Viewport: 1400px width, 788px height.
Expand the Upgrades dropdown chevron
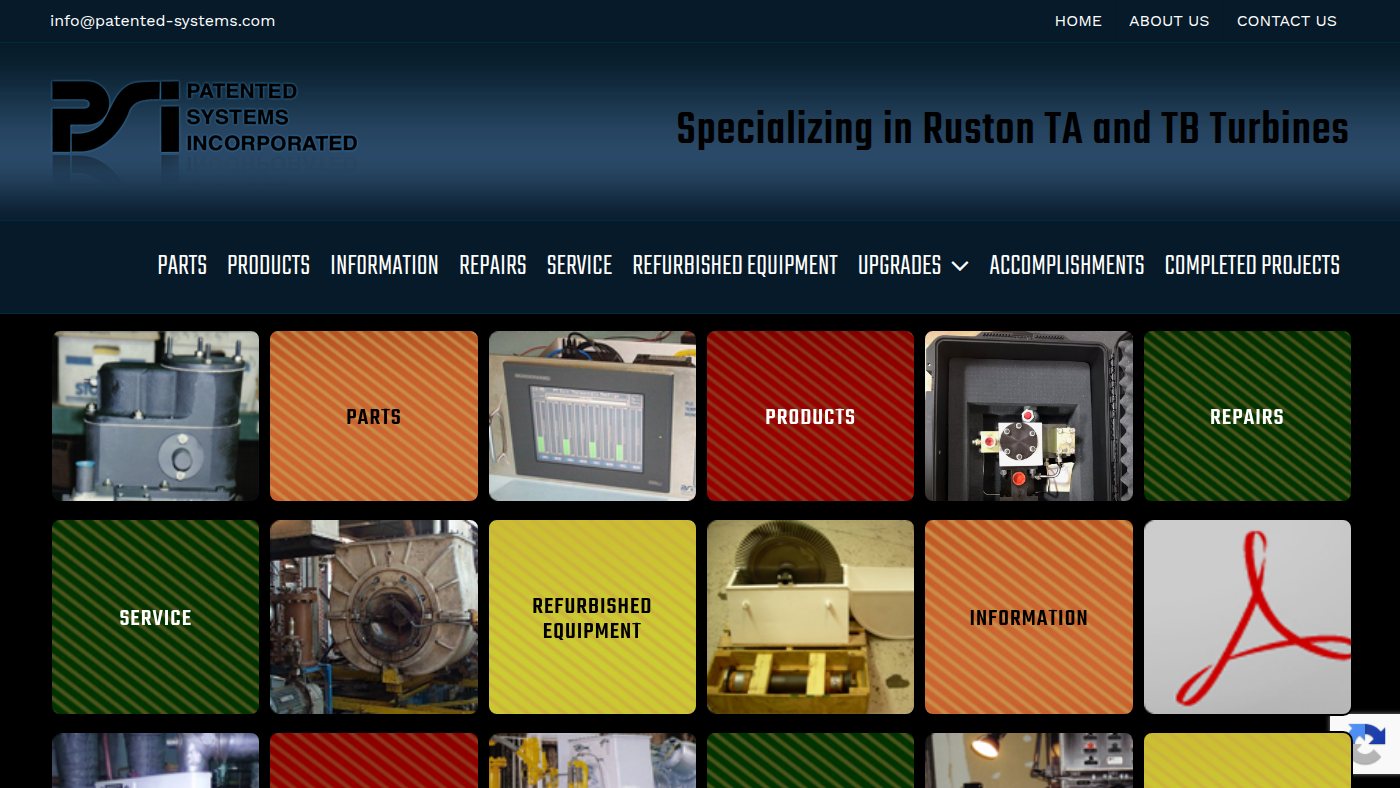pyautogui.click(x=960, y=266)
